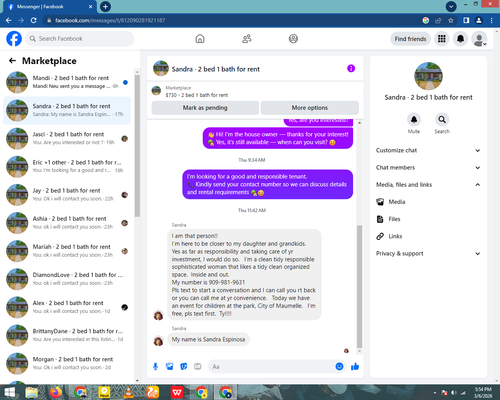
Task: Open the Alex 2 bed 1 bath conversation
Action: point(67,307)
